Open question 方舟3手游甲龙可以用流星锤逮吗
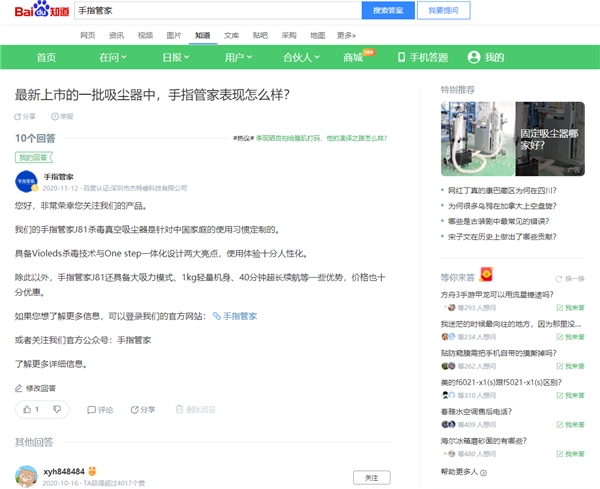This screenshot has width=600, height=489. [497, 295]
